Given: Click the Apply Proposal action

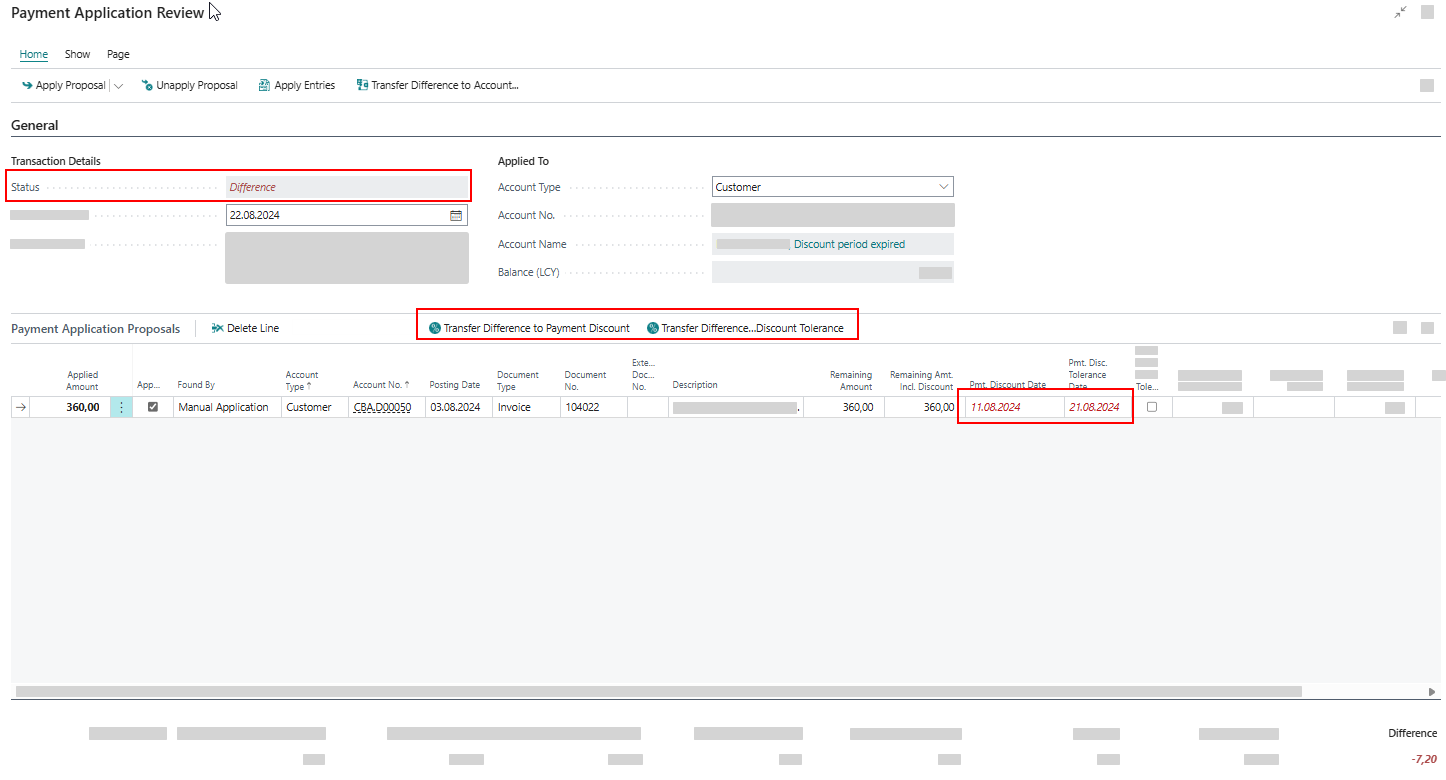Looking at the screenshot, I should click(64, 86).
